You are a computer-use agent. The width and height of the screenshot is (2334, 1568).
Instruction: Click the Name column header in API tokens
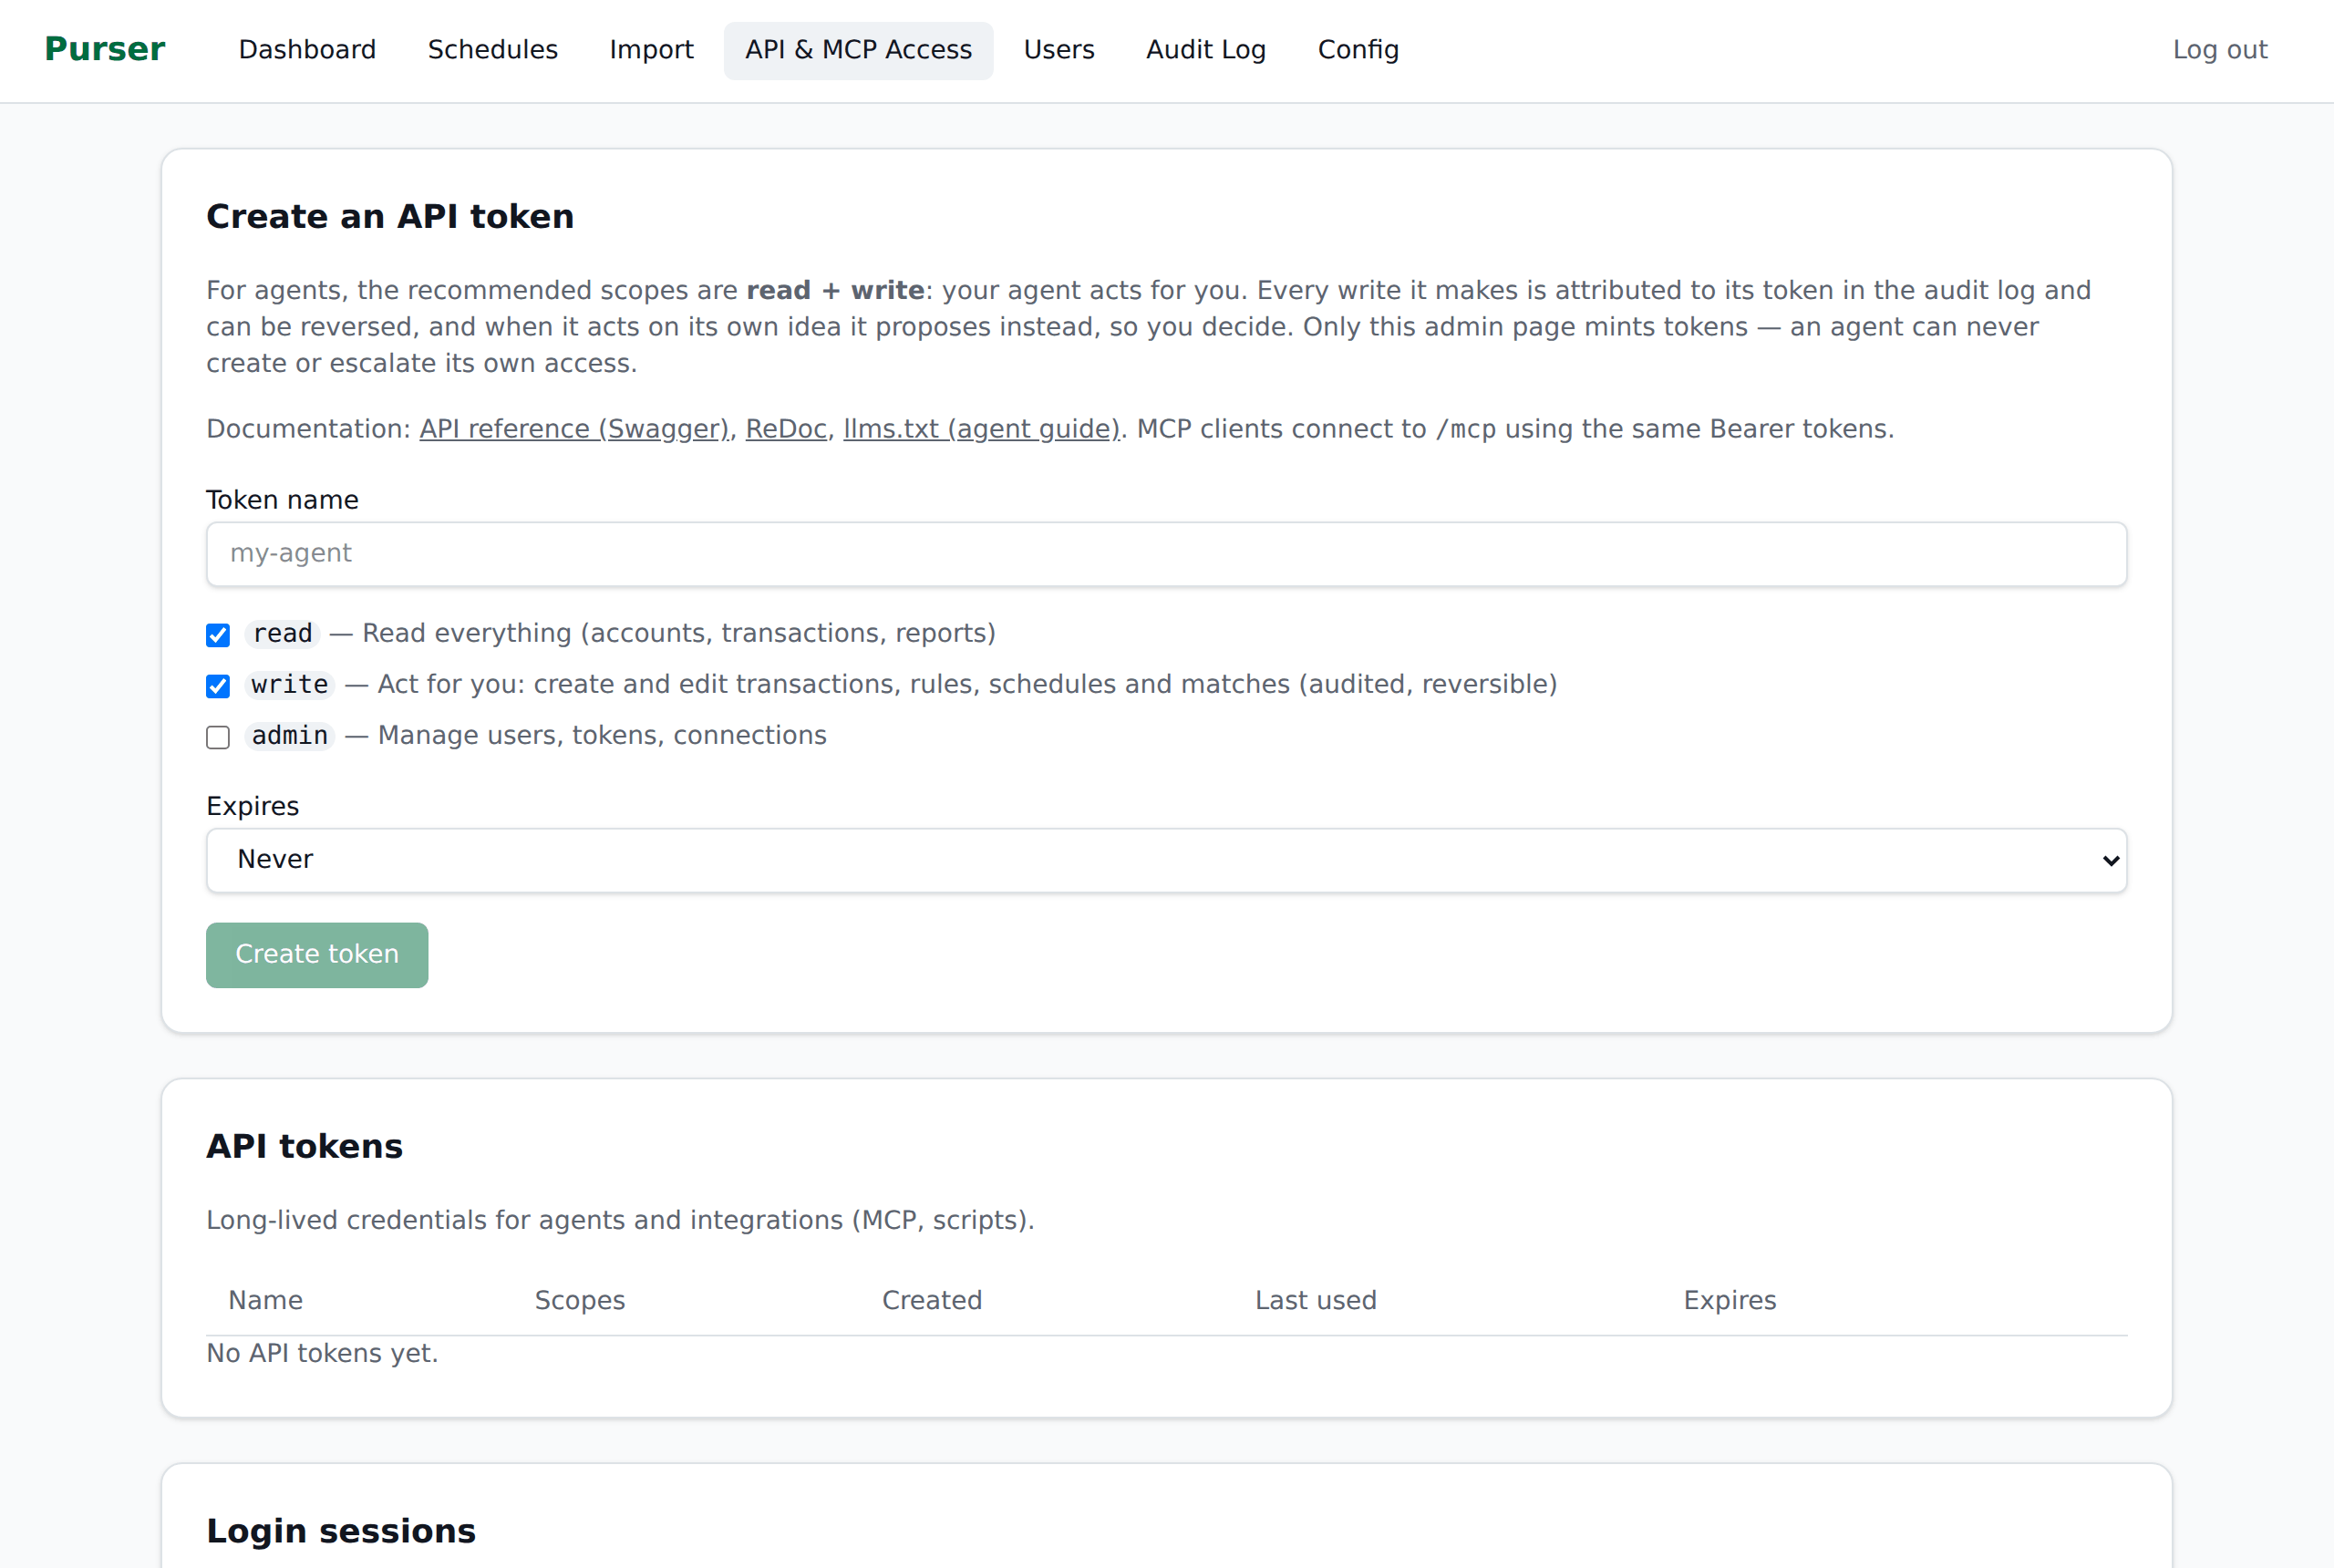point(265,1300)
